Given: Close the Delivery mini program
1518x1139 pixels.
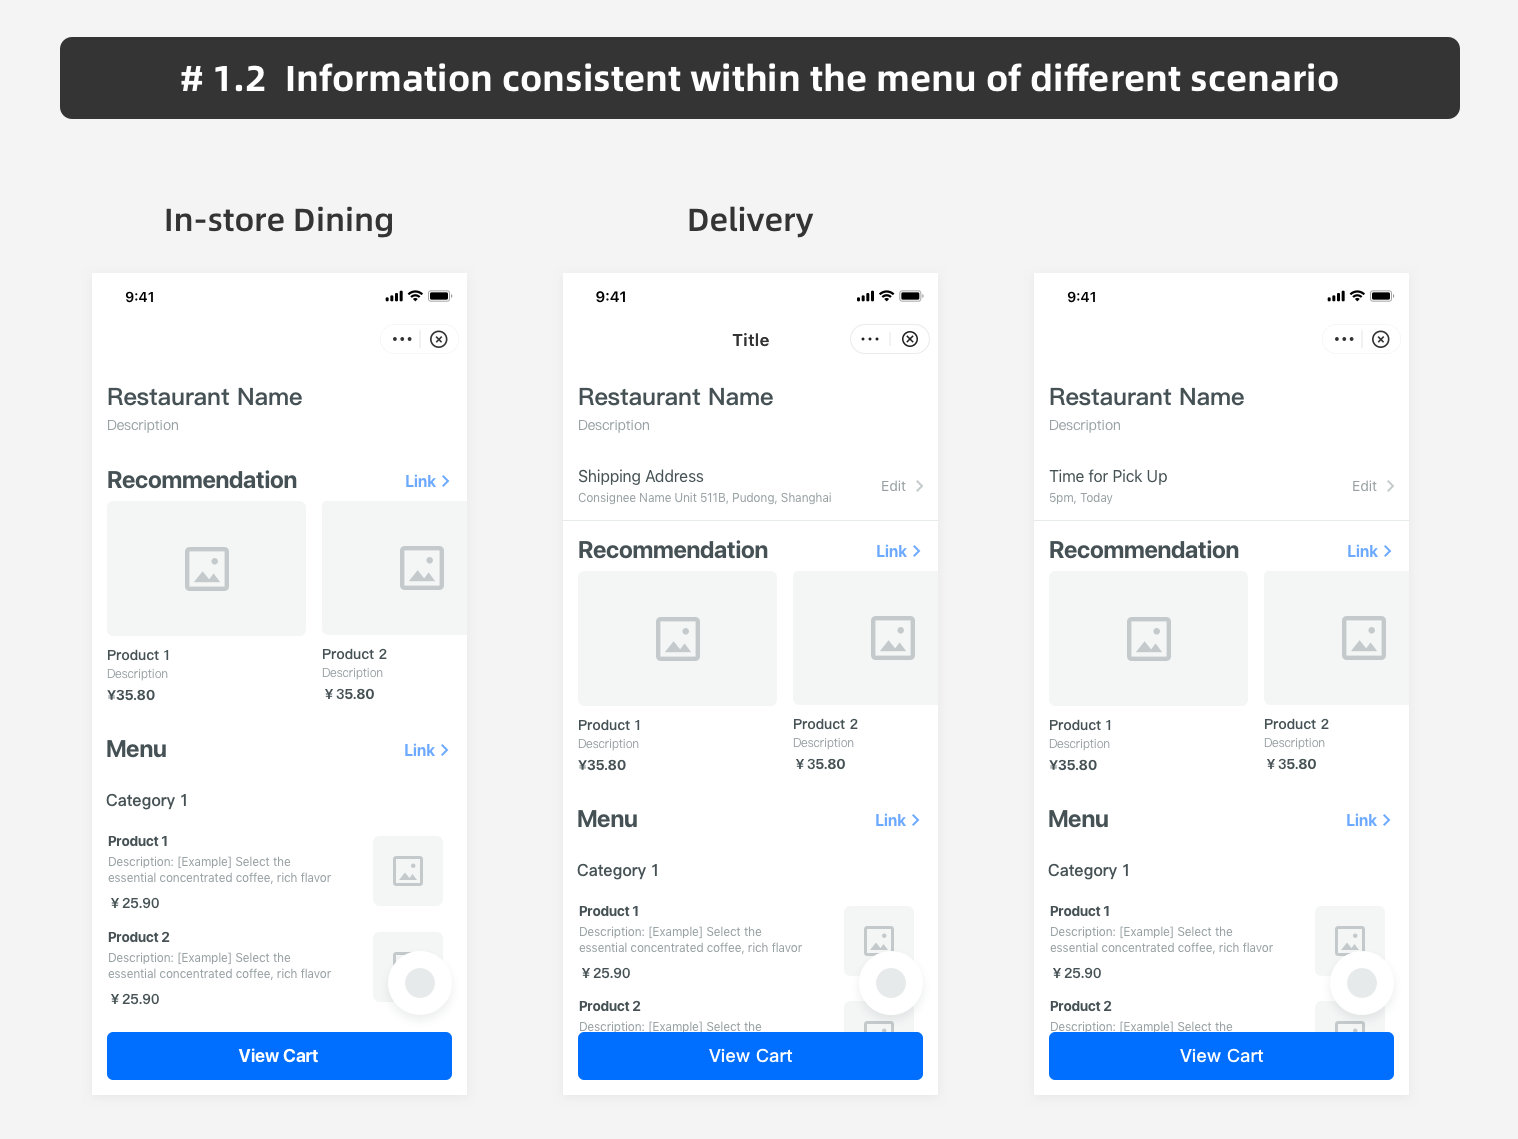Looking at the screenshot, I should 909,339.
